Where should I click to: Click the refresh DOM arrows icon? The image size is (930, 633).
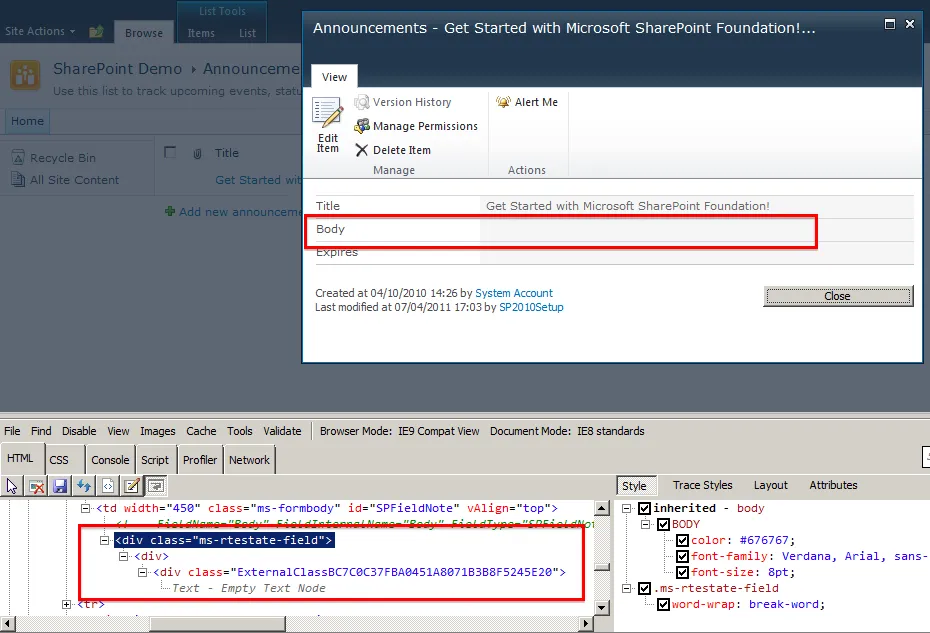[84, 486]
